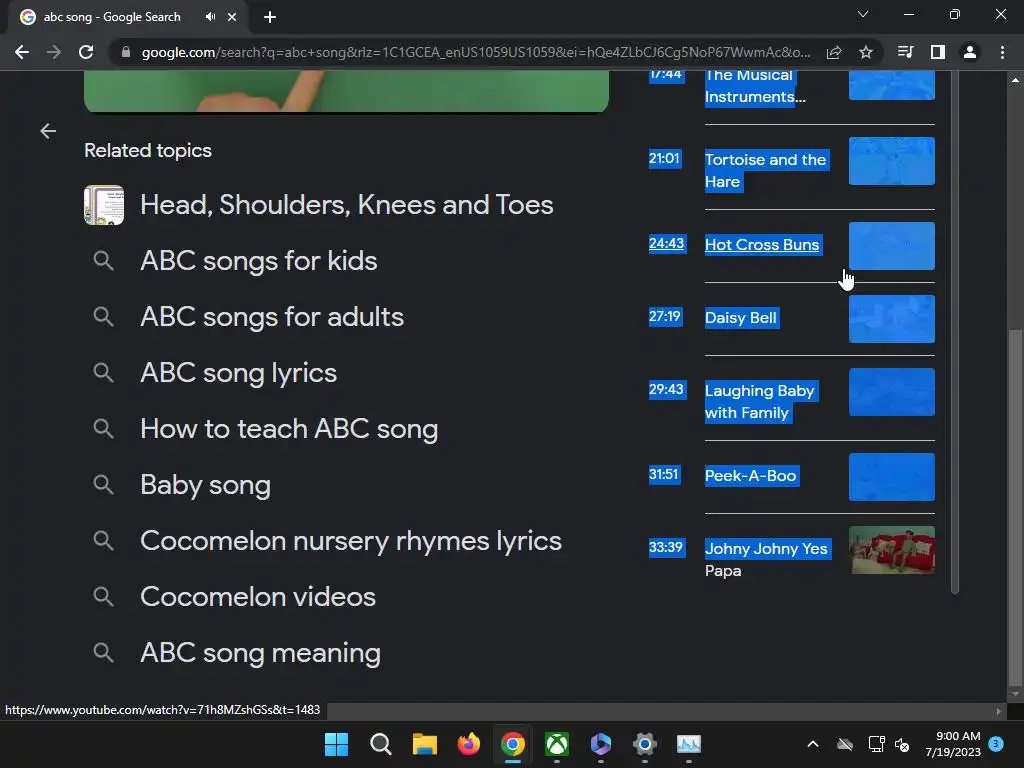
Task: Open the tab search chevron
Action: [863, 14]
